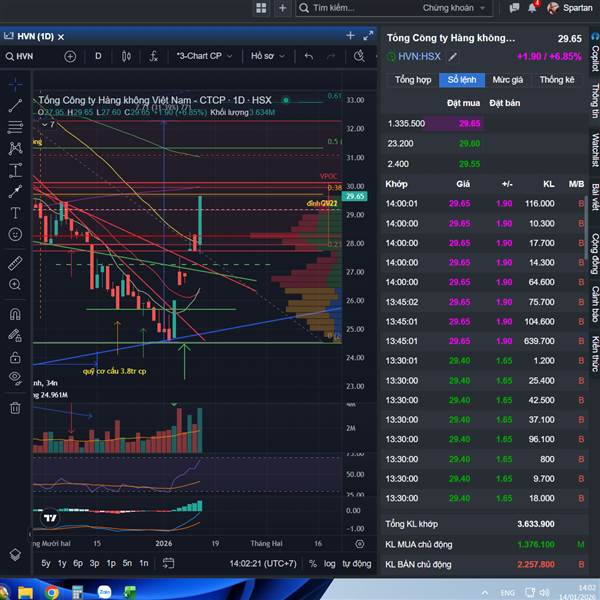Switch to the Sổ lệnh tab
This screenshot has width=600, height=600.
pos(462,80)
